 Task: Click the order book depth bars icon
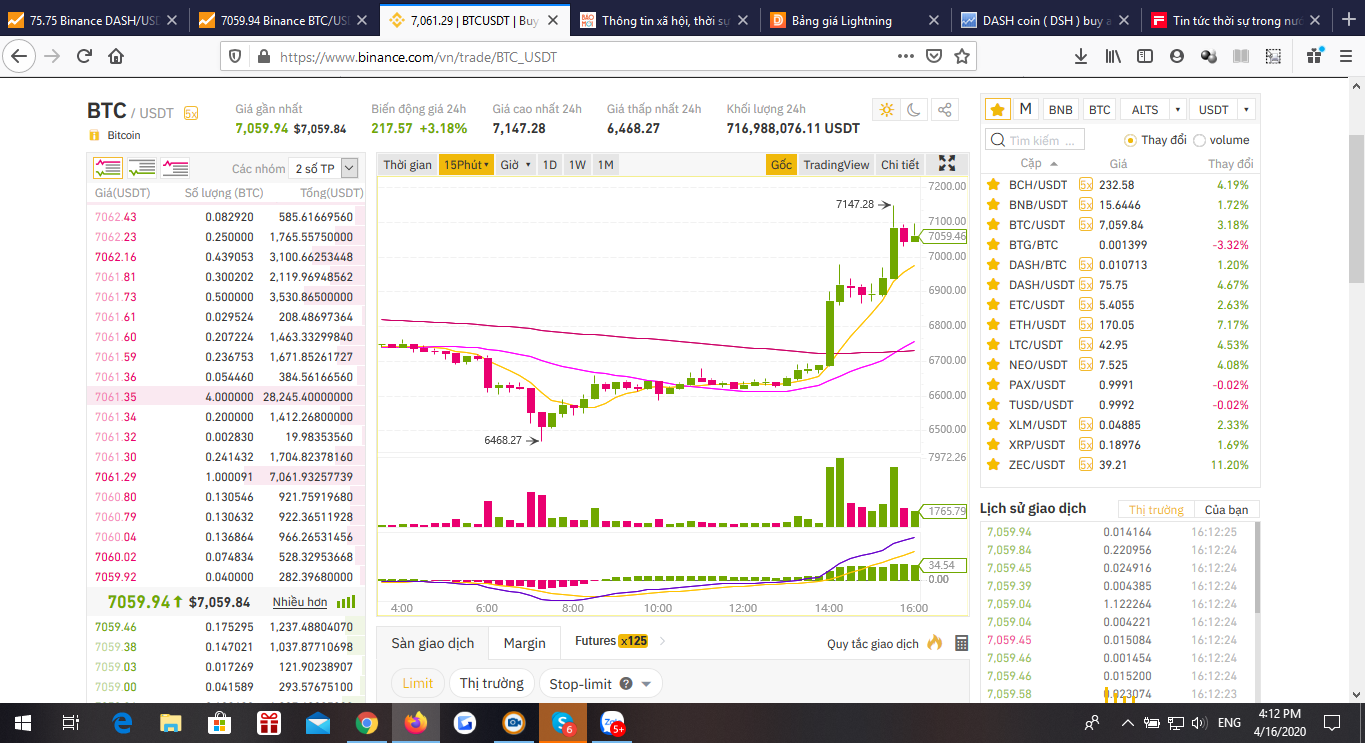346,602
